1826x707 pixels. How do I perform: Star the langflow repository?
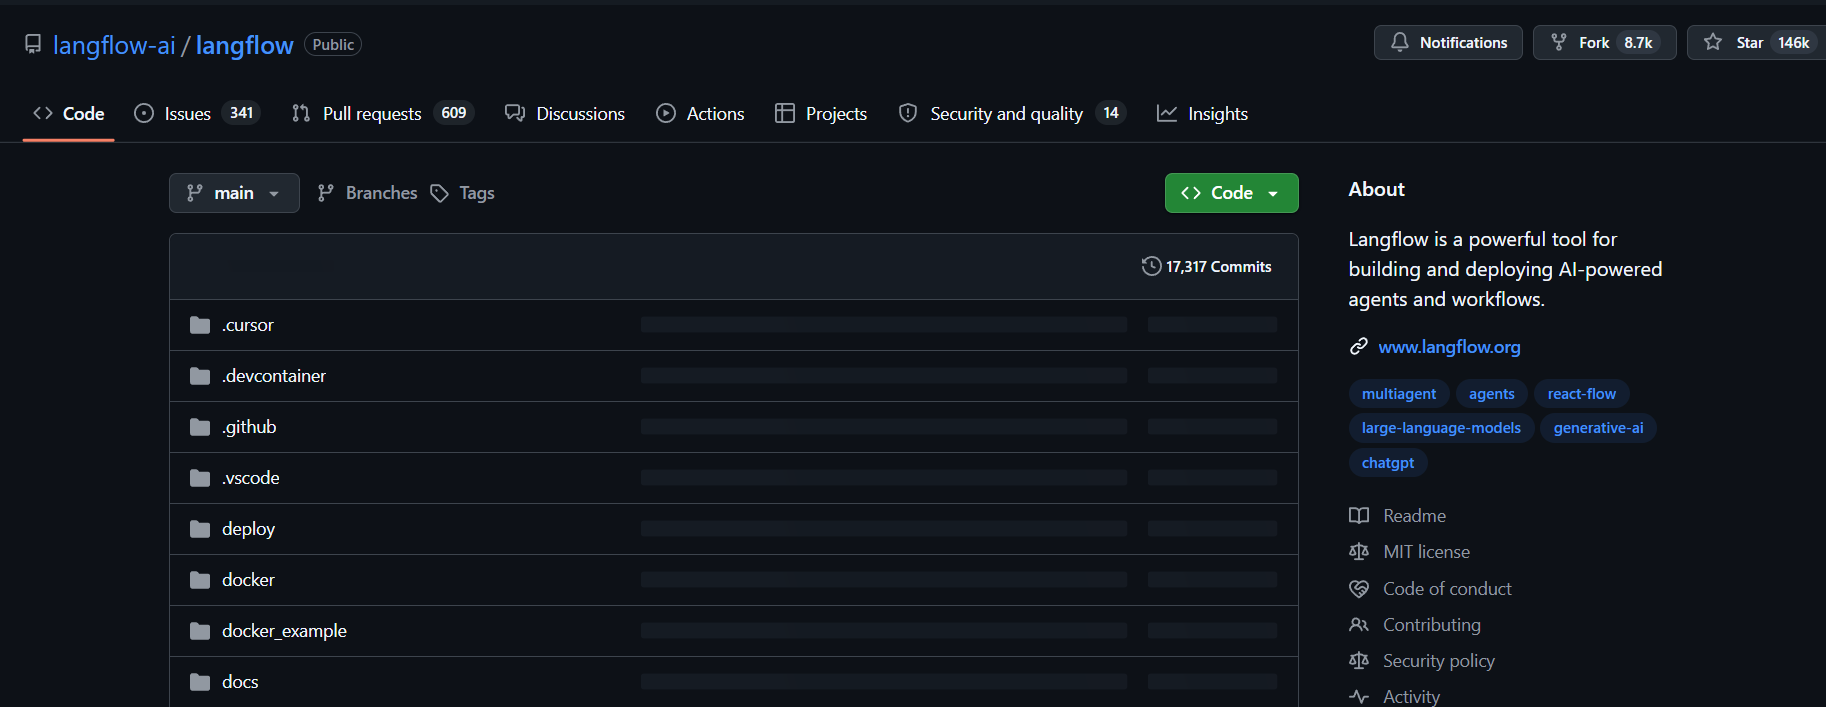click(x=1756, y=42)
